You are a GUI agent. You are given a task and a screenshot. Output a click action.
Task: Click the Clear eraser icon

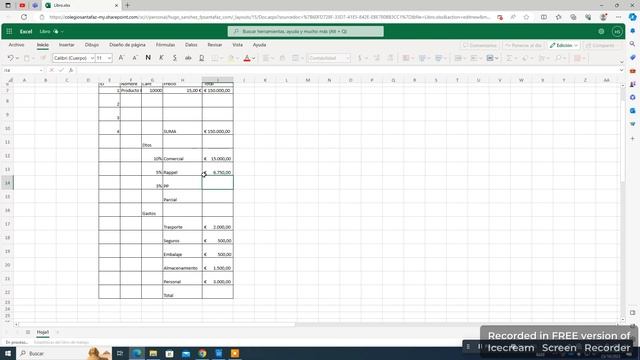526,58
